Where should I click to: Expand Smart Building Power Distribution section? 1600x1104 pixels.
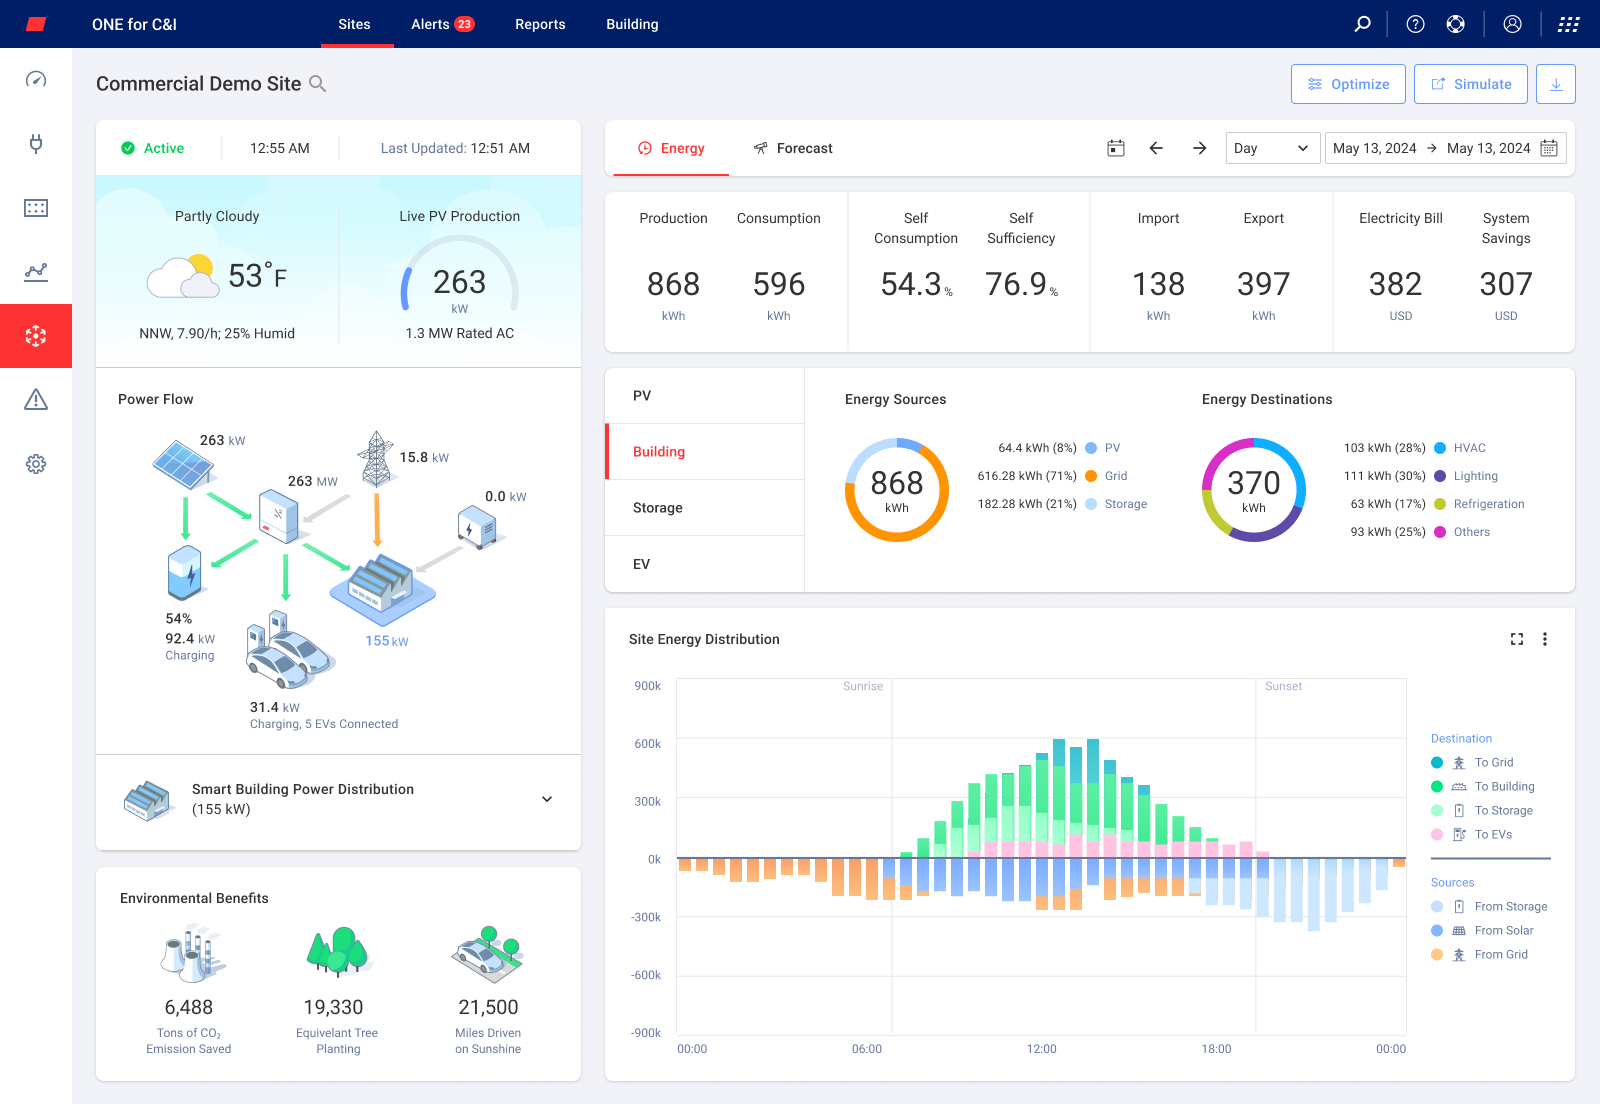point(547,799)
